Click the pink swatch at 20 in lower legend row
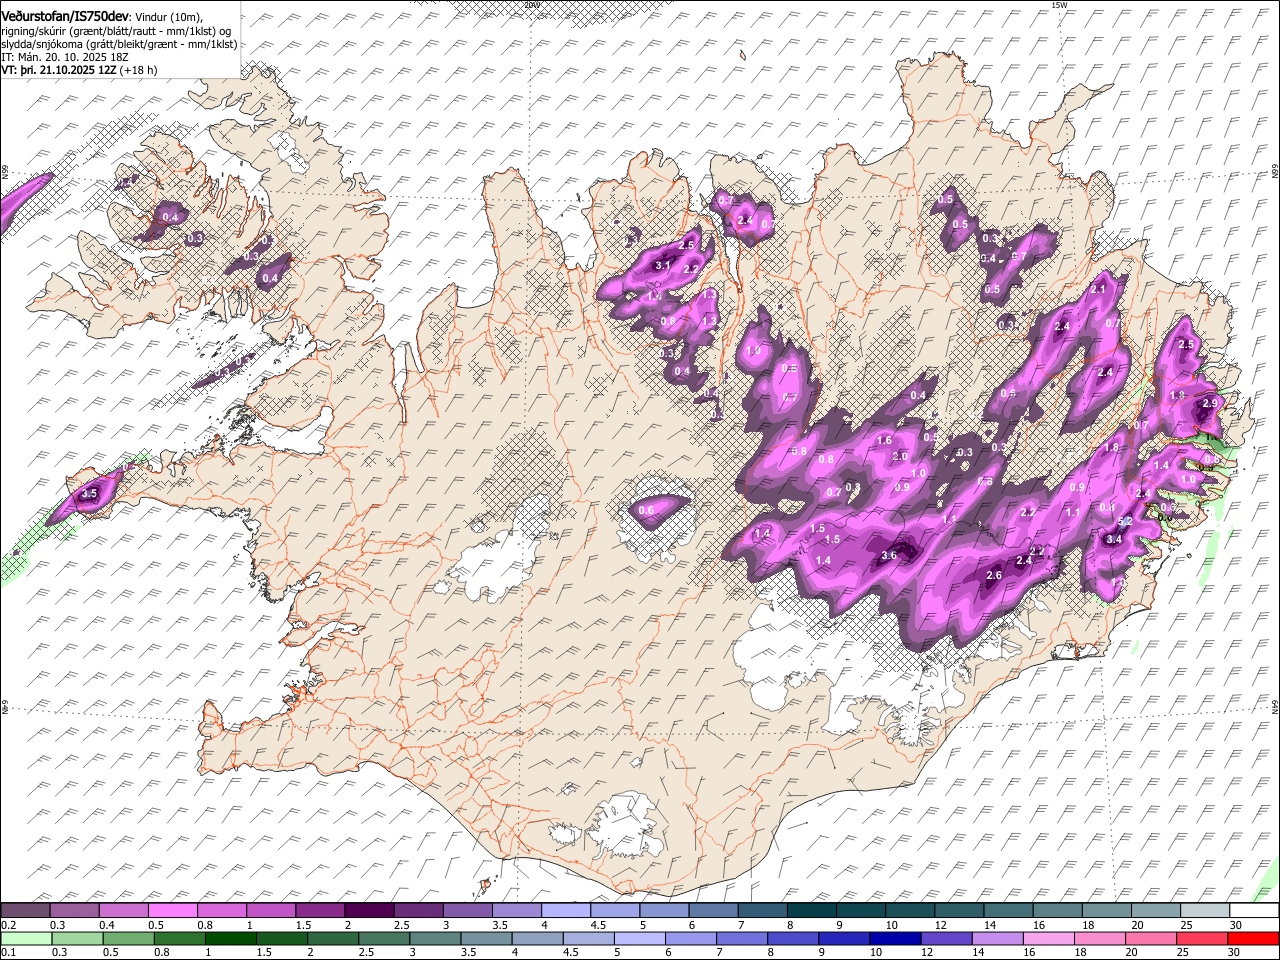Viewport: 1280px width, 960px height. point(1152,938)
